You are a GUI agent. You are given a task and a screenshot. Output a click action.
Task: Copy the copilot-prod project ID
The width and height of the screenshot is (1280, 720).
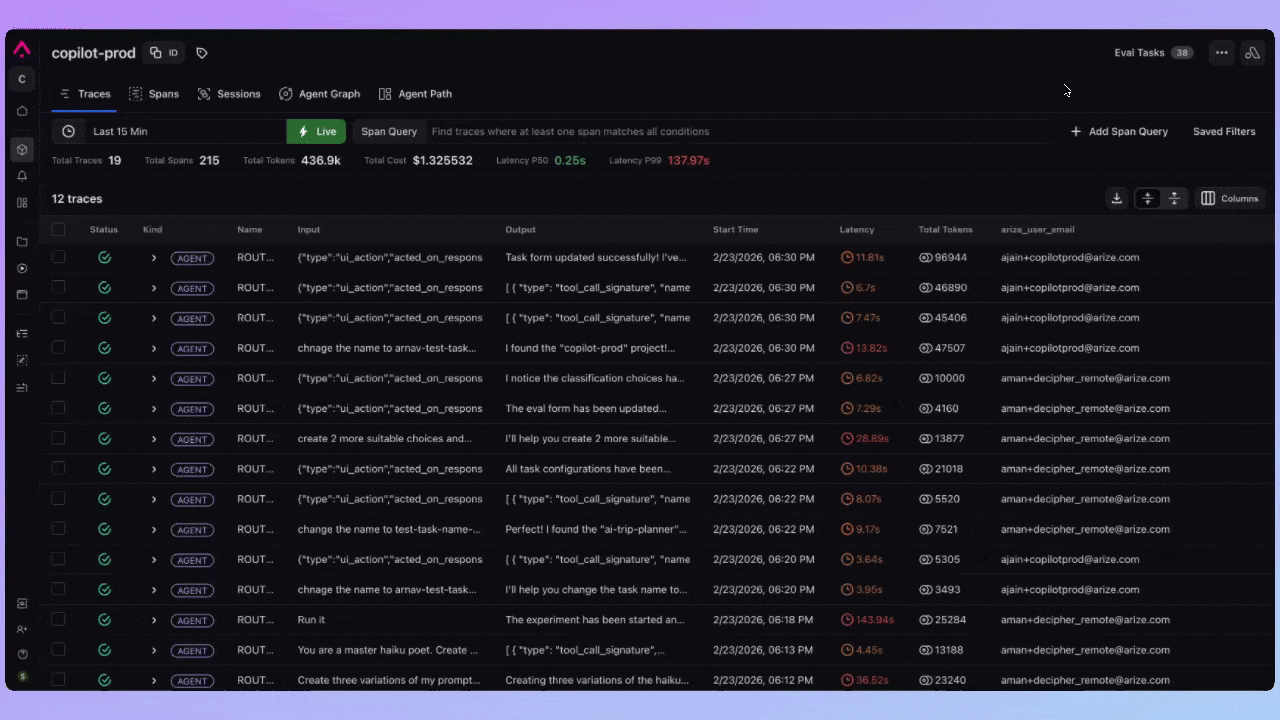[x=165, y=53]
